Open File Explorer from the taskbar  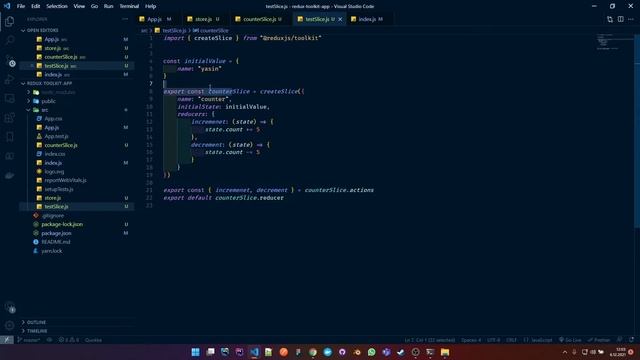[x=445, y=352]
